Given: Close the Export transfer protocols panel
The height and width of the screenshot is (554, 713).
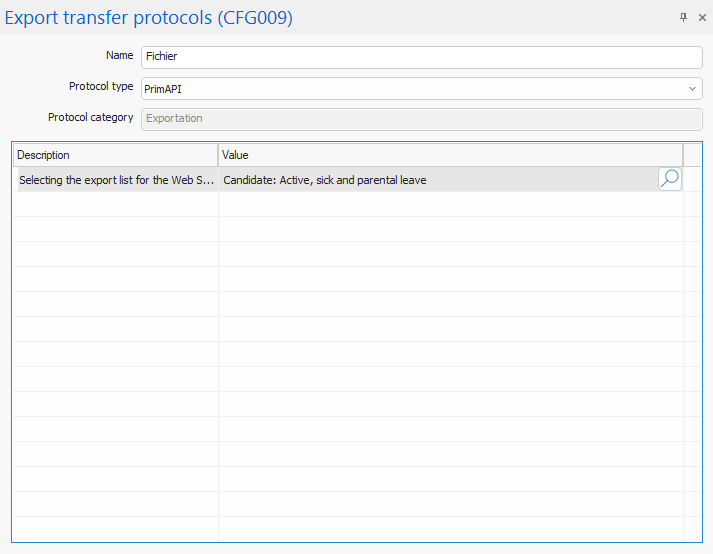Looking at the screenshot, I should point(702,18).
